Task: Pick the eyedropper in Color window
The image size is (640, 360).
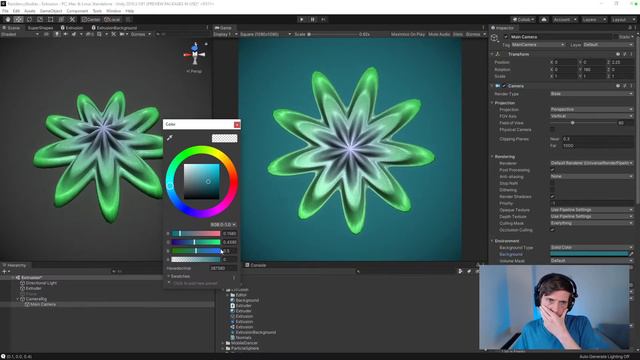Action: pyautogui.click(x=169, y=138)
